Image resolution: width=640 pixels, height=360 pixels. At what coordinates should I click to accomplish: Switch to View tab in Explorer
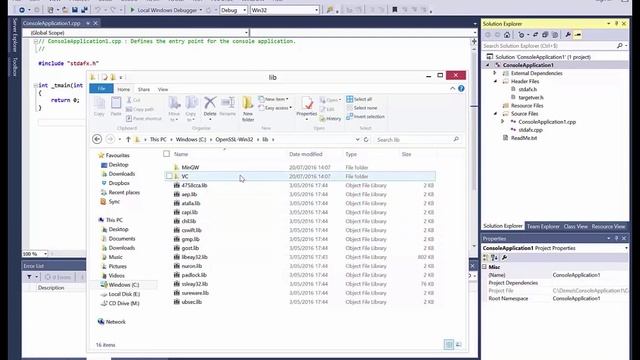tap(163, 89)
